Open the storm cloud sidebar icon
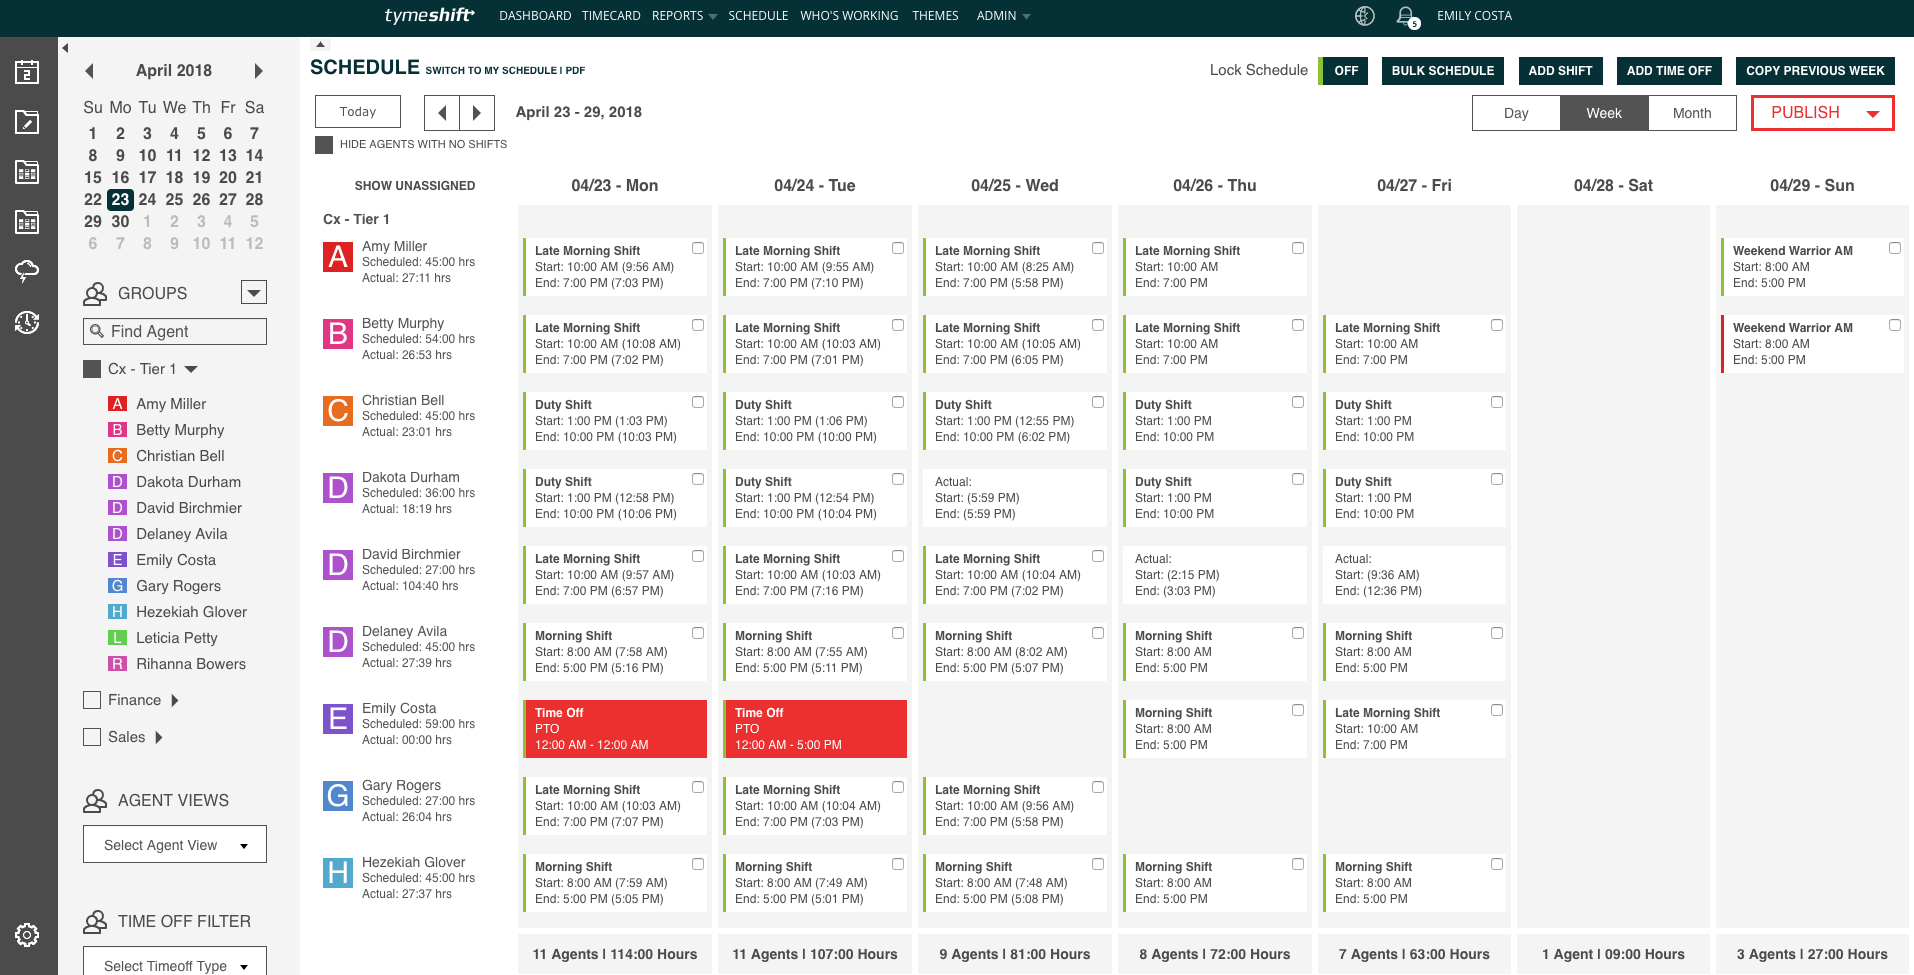 27,271
